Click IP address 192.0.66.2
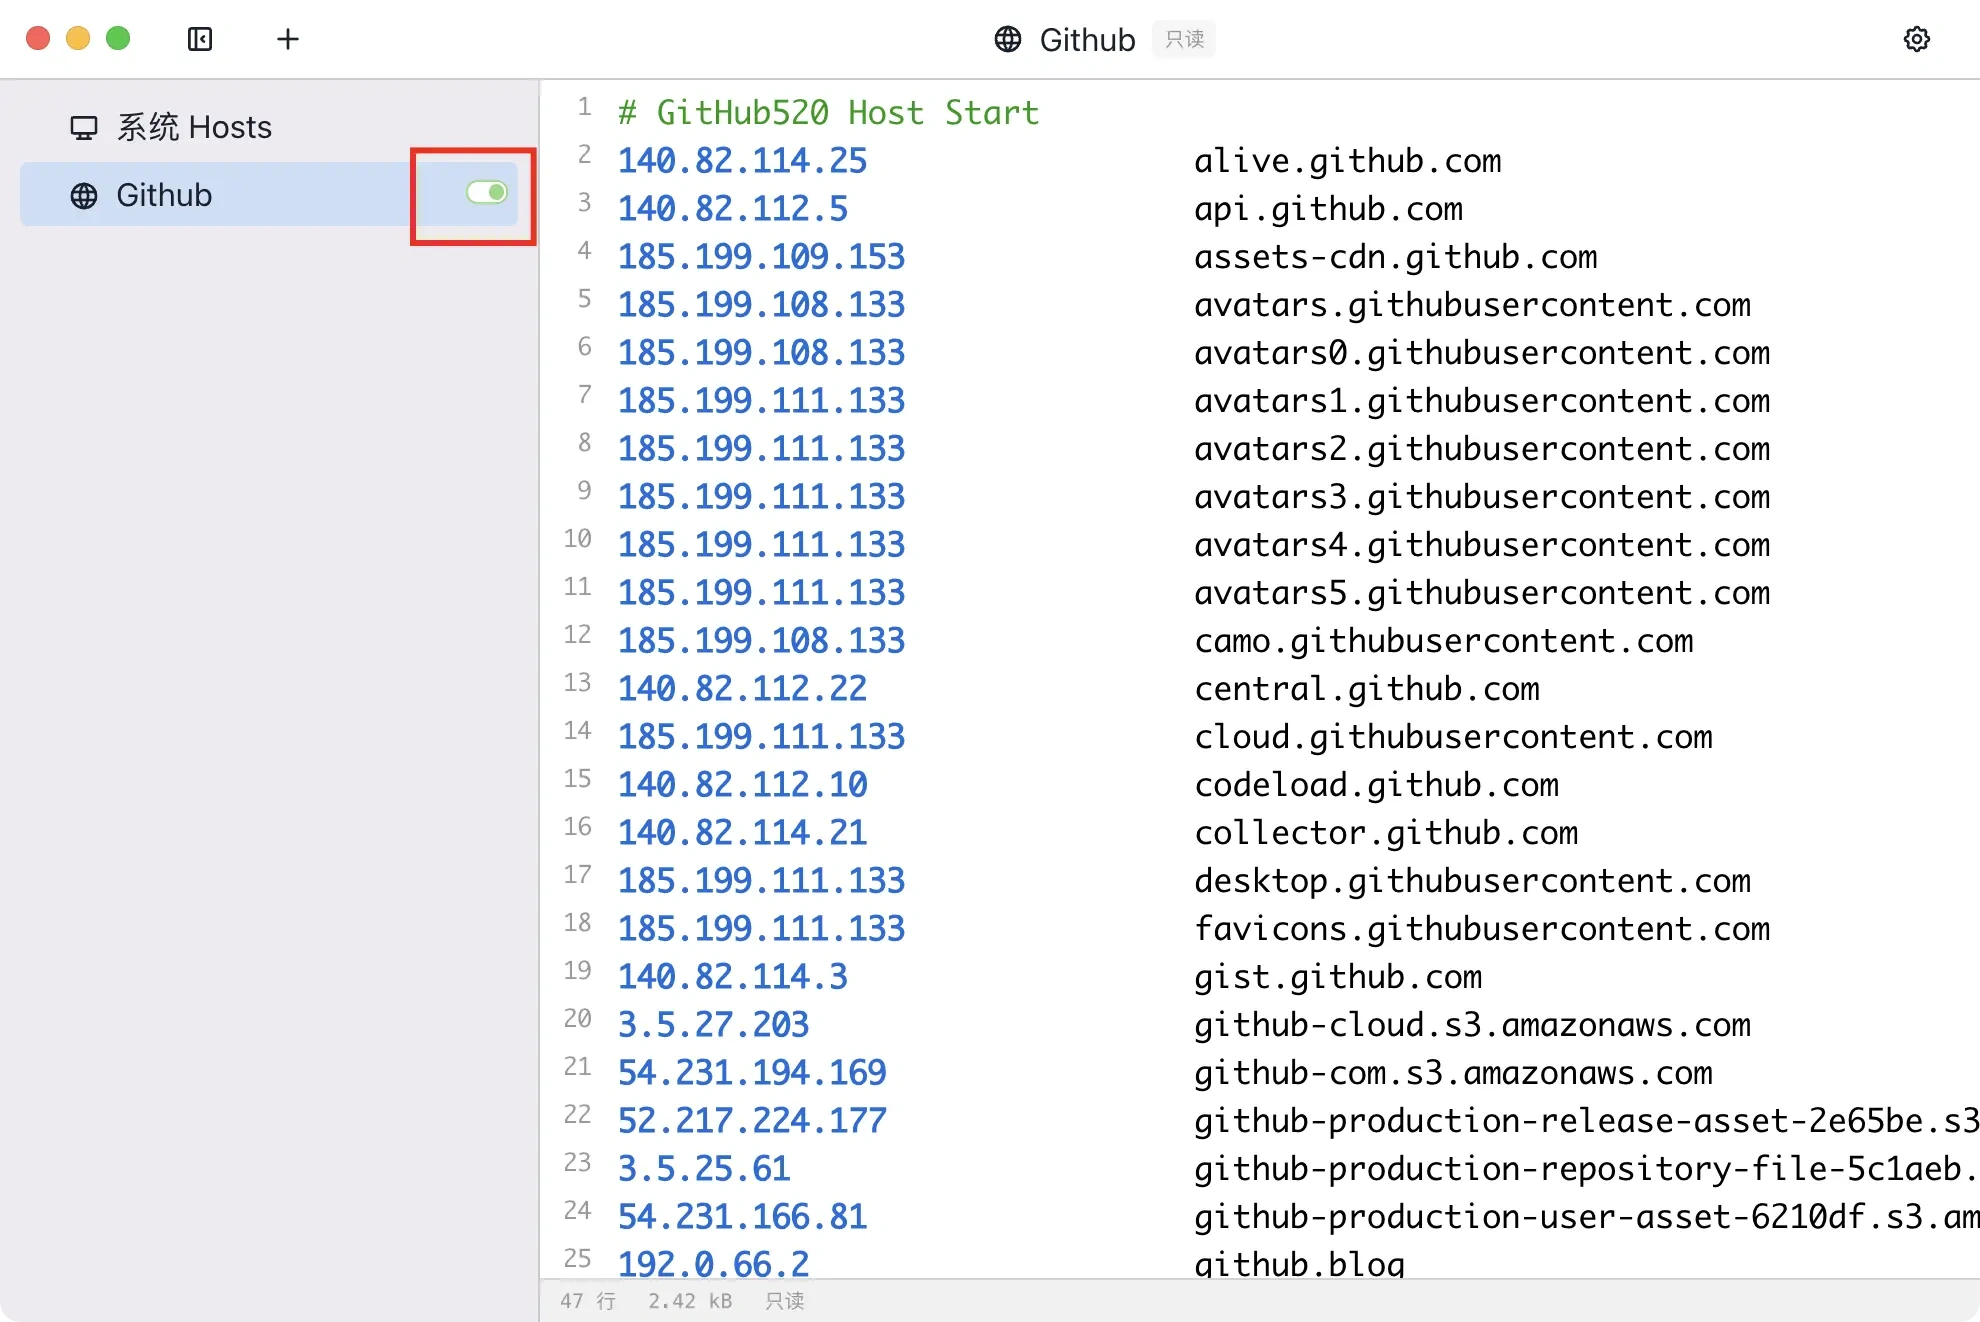The image size is (1980, 1322). point(713,1263)
